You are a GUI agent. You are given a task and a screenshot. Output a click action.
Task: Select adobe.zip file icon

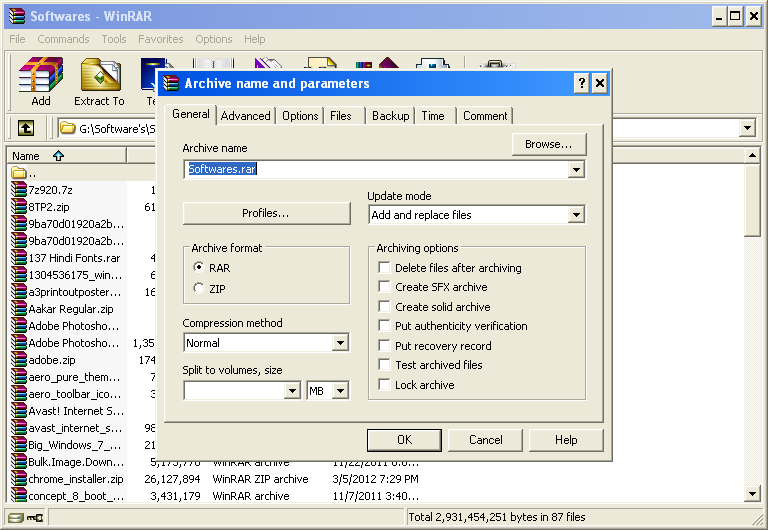[19, 360]
